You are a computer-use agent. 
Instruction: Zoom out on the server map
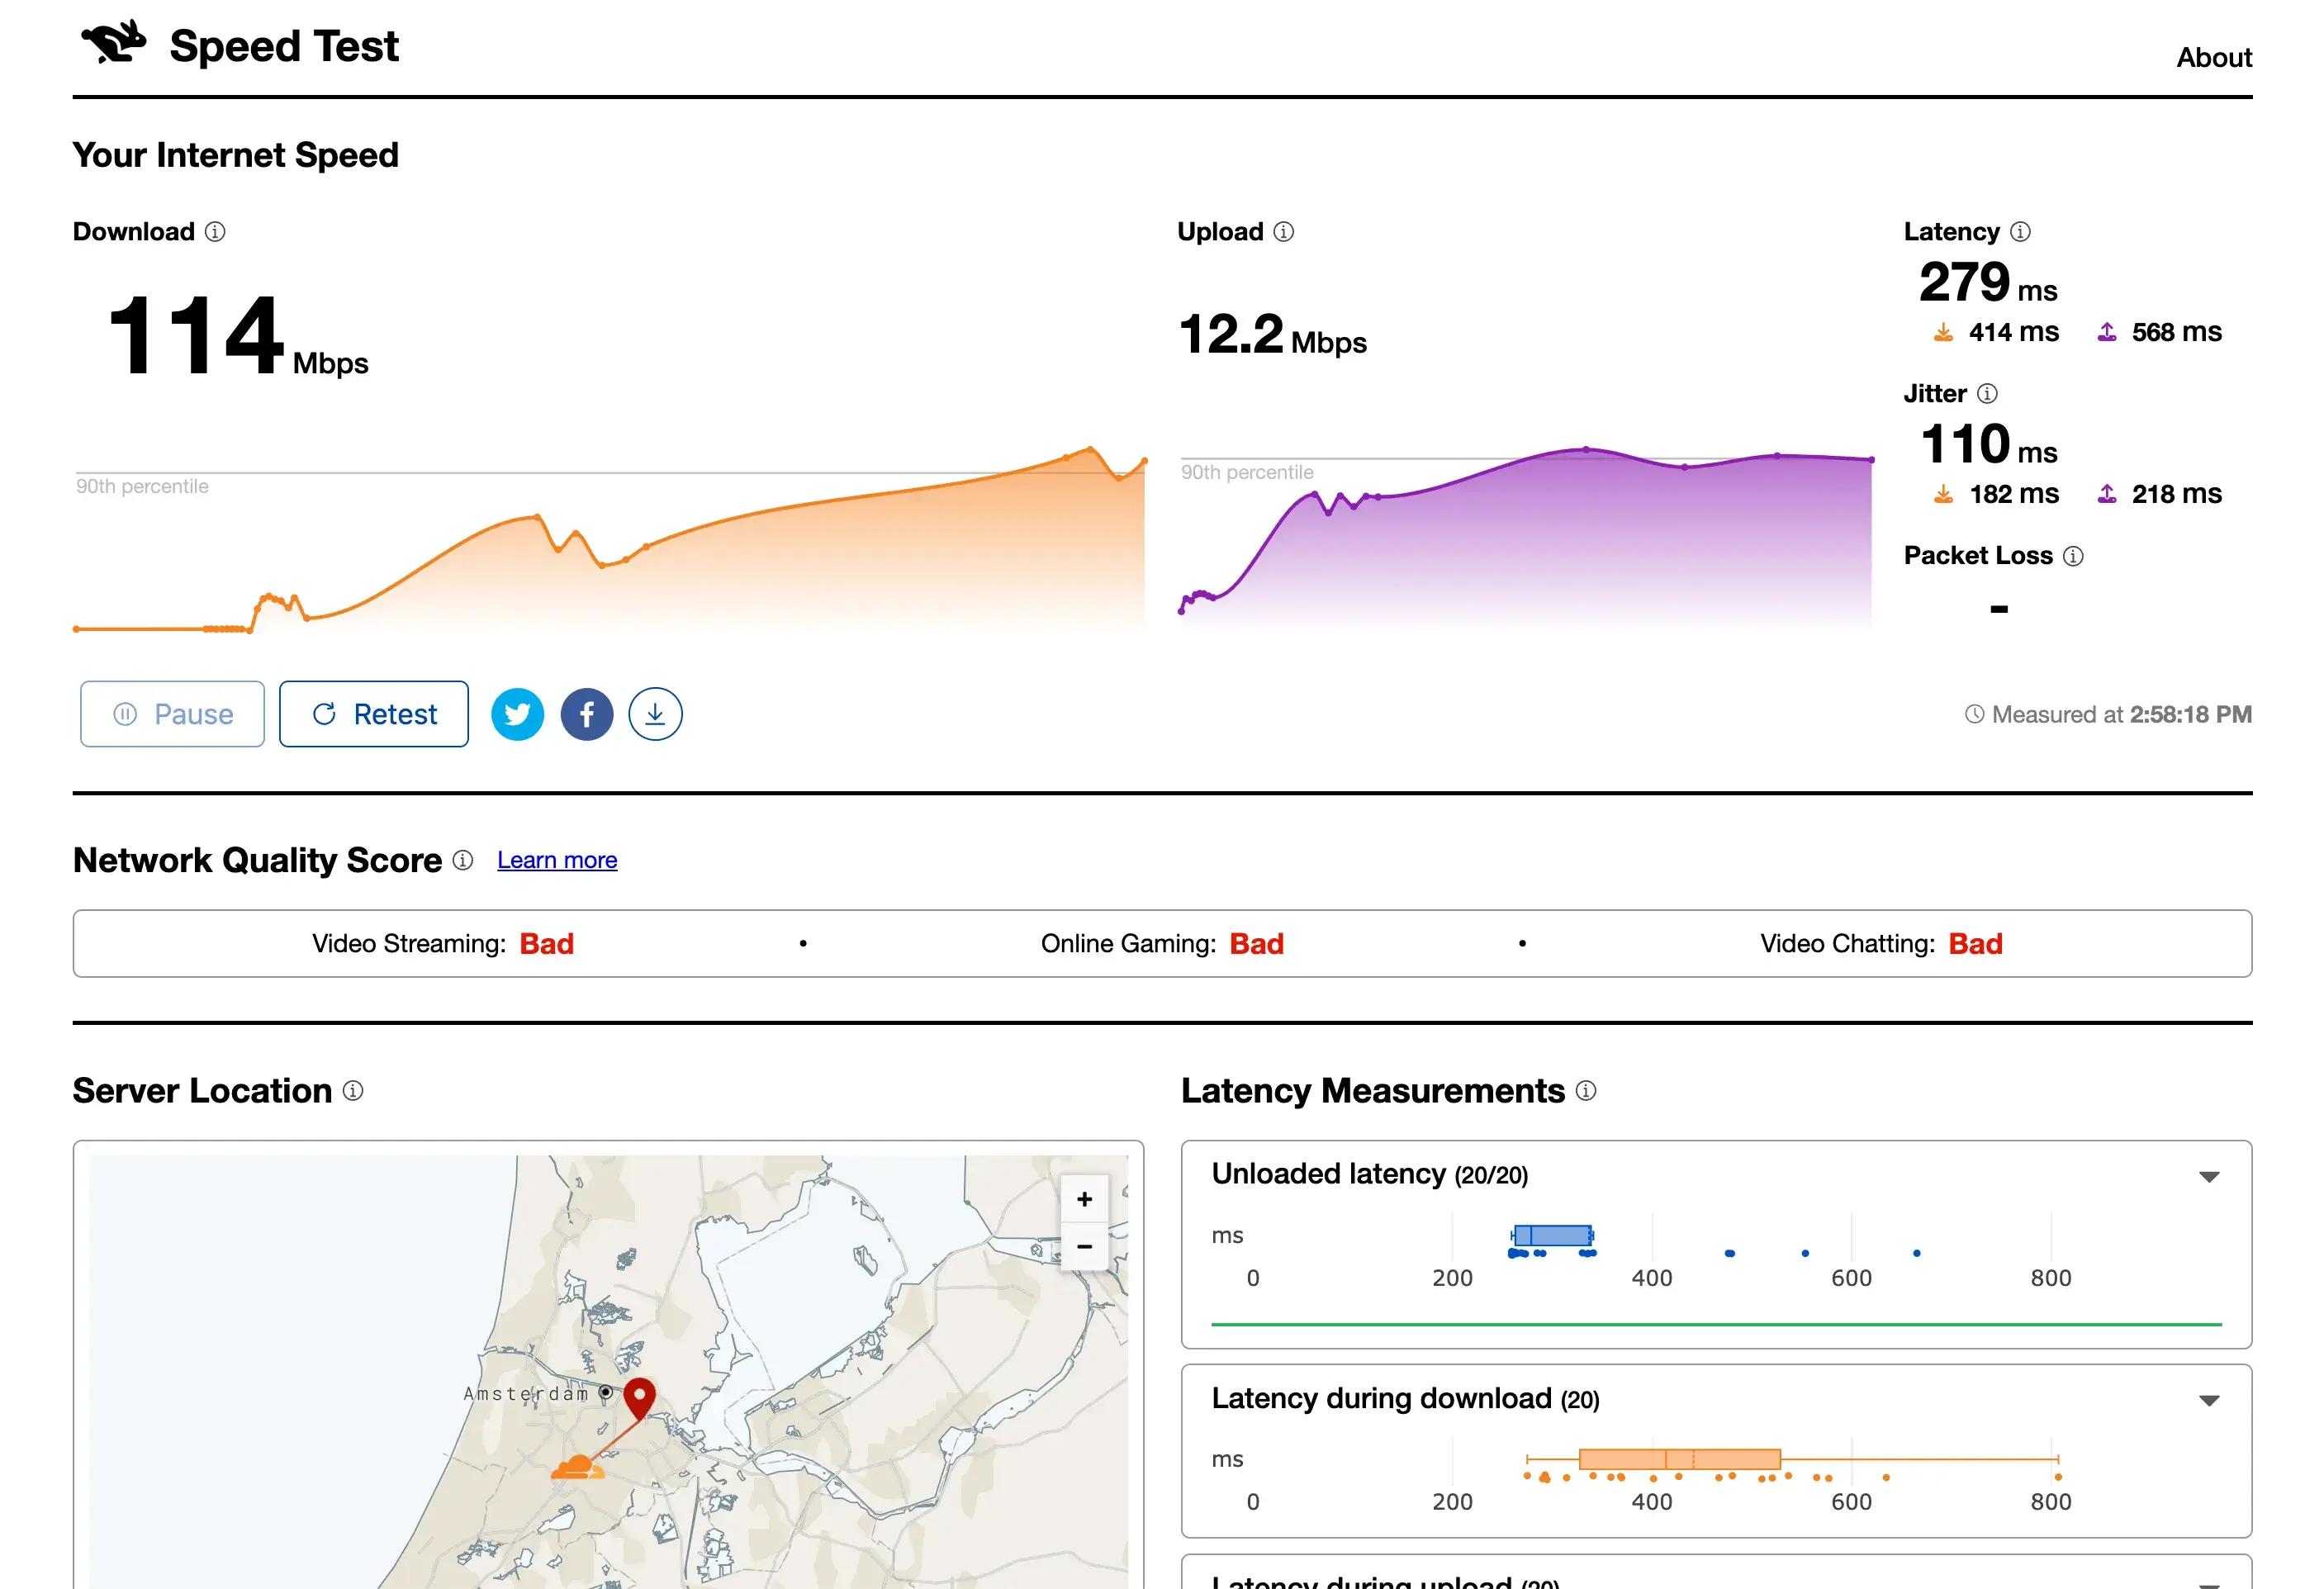click(1084, 1247)
